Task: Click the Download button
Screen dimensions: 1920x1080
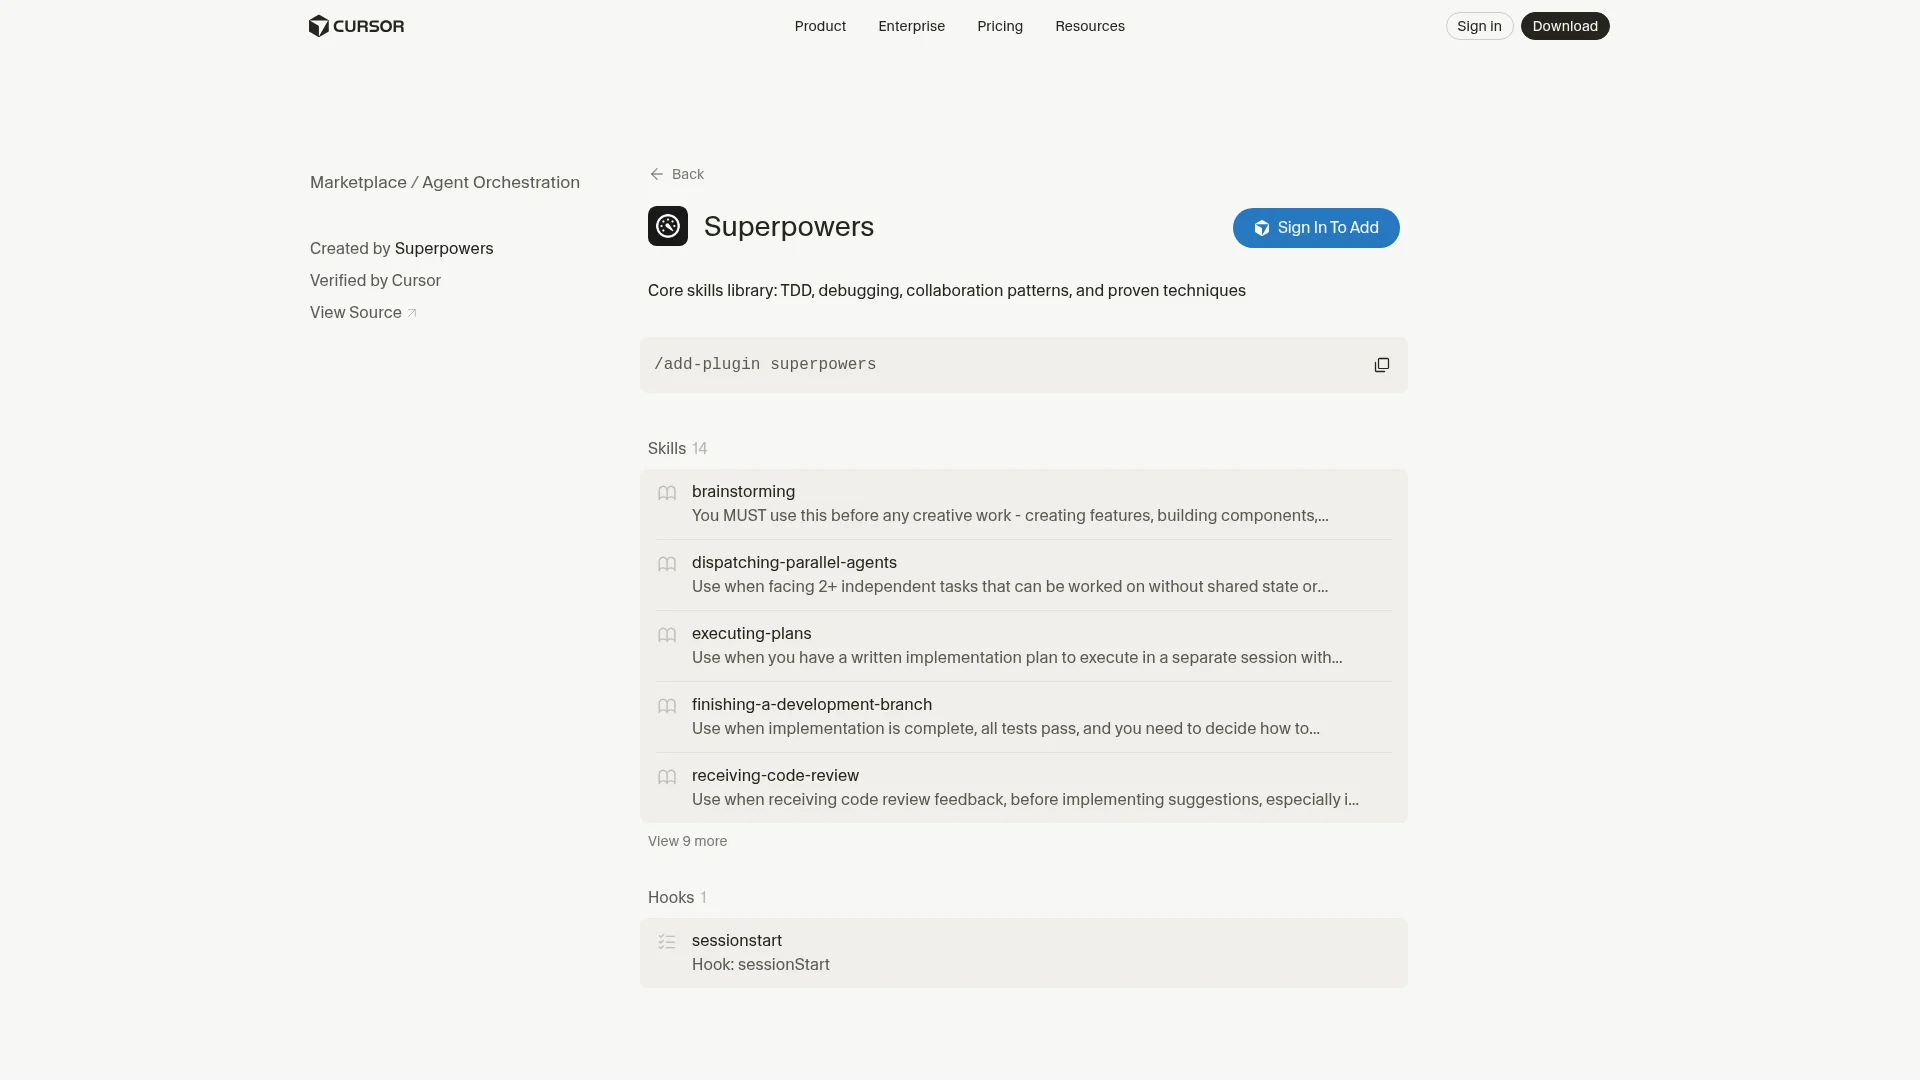Action: tap(1565, 26)
